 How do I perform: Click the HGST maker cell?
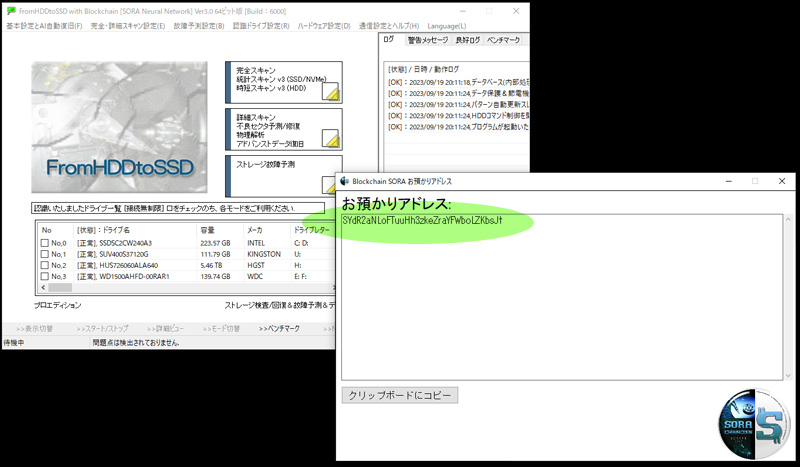[256, 265]
